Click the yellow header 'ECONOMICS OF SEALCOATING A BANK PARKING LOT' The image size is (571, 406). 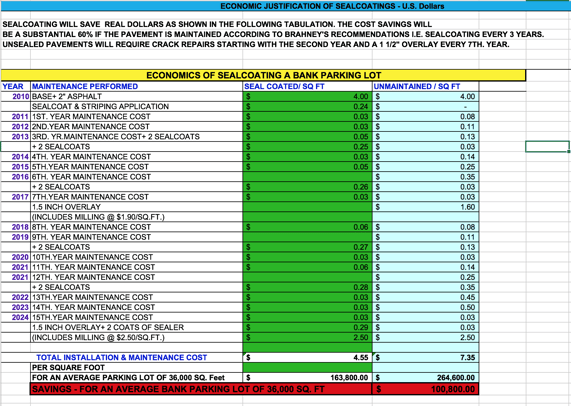click(263, 75)
